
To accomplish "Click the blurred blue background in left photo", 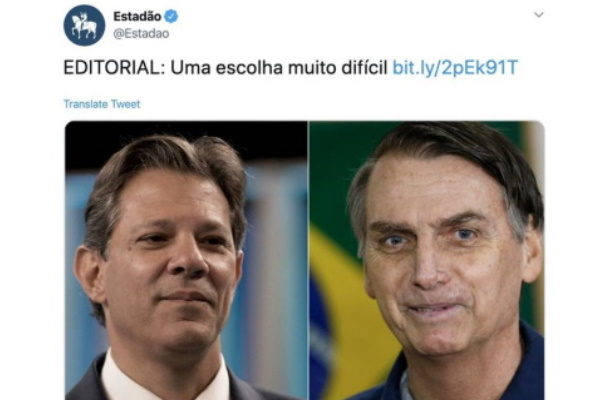I will click(x=276, y=268).
